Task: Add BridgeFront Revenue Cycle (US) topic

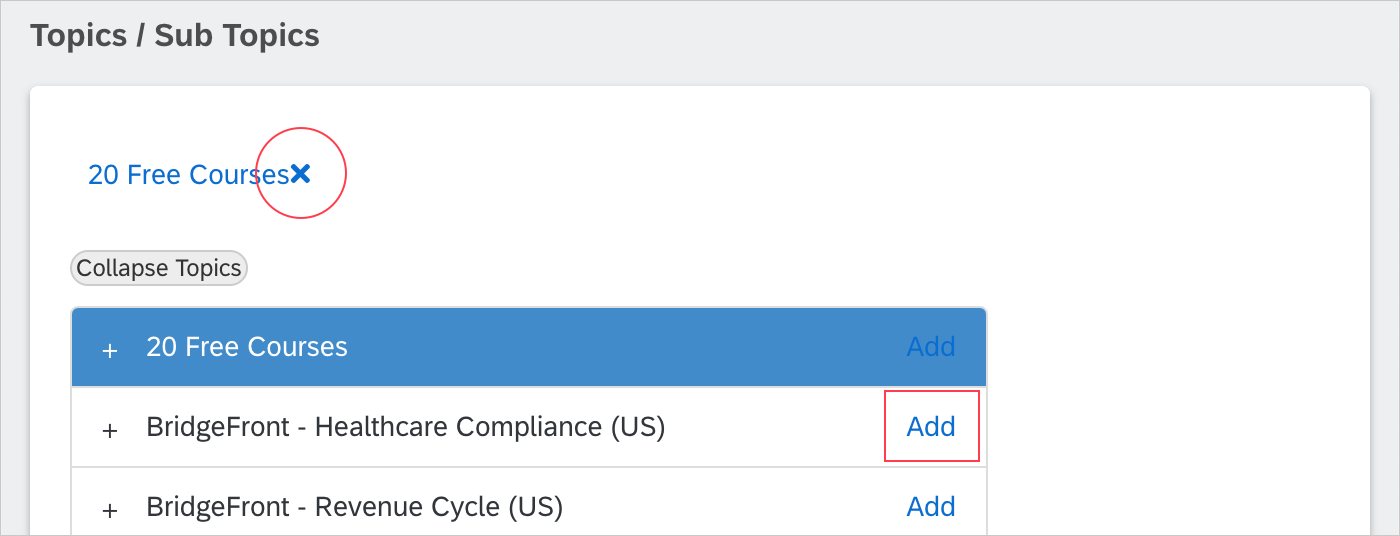Action: tap(930, 507)
